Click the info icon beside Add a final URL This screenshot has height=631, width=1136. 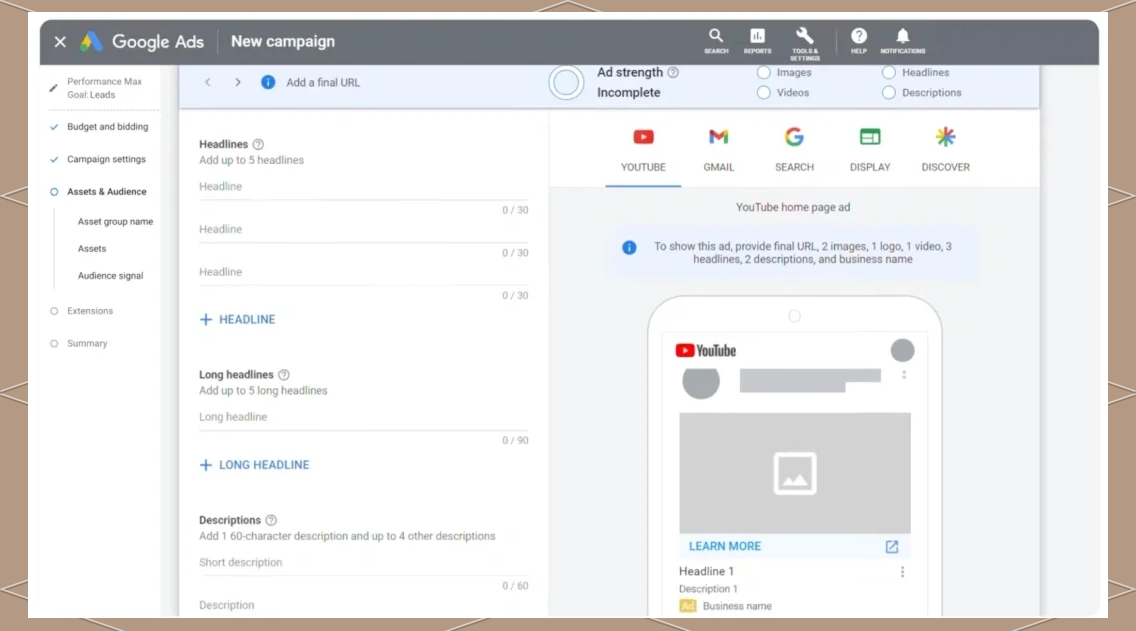pyautogui.click(x=268, y=83)
